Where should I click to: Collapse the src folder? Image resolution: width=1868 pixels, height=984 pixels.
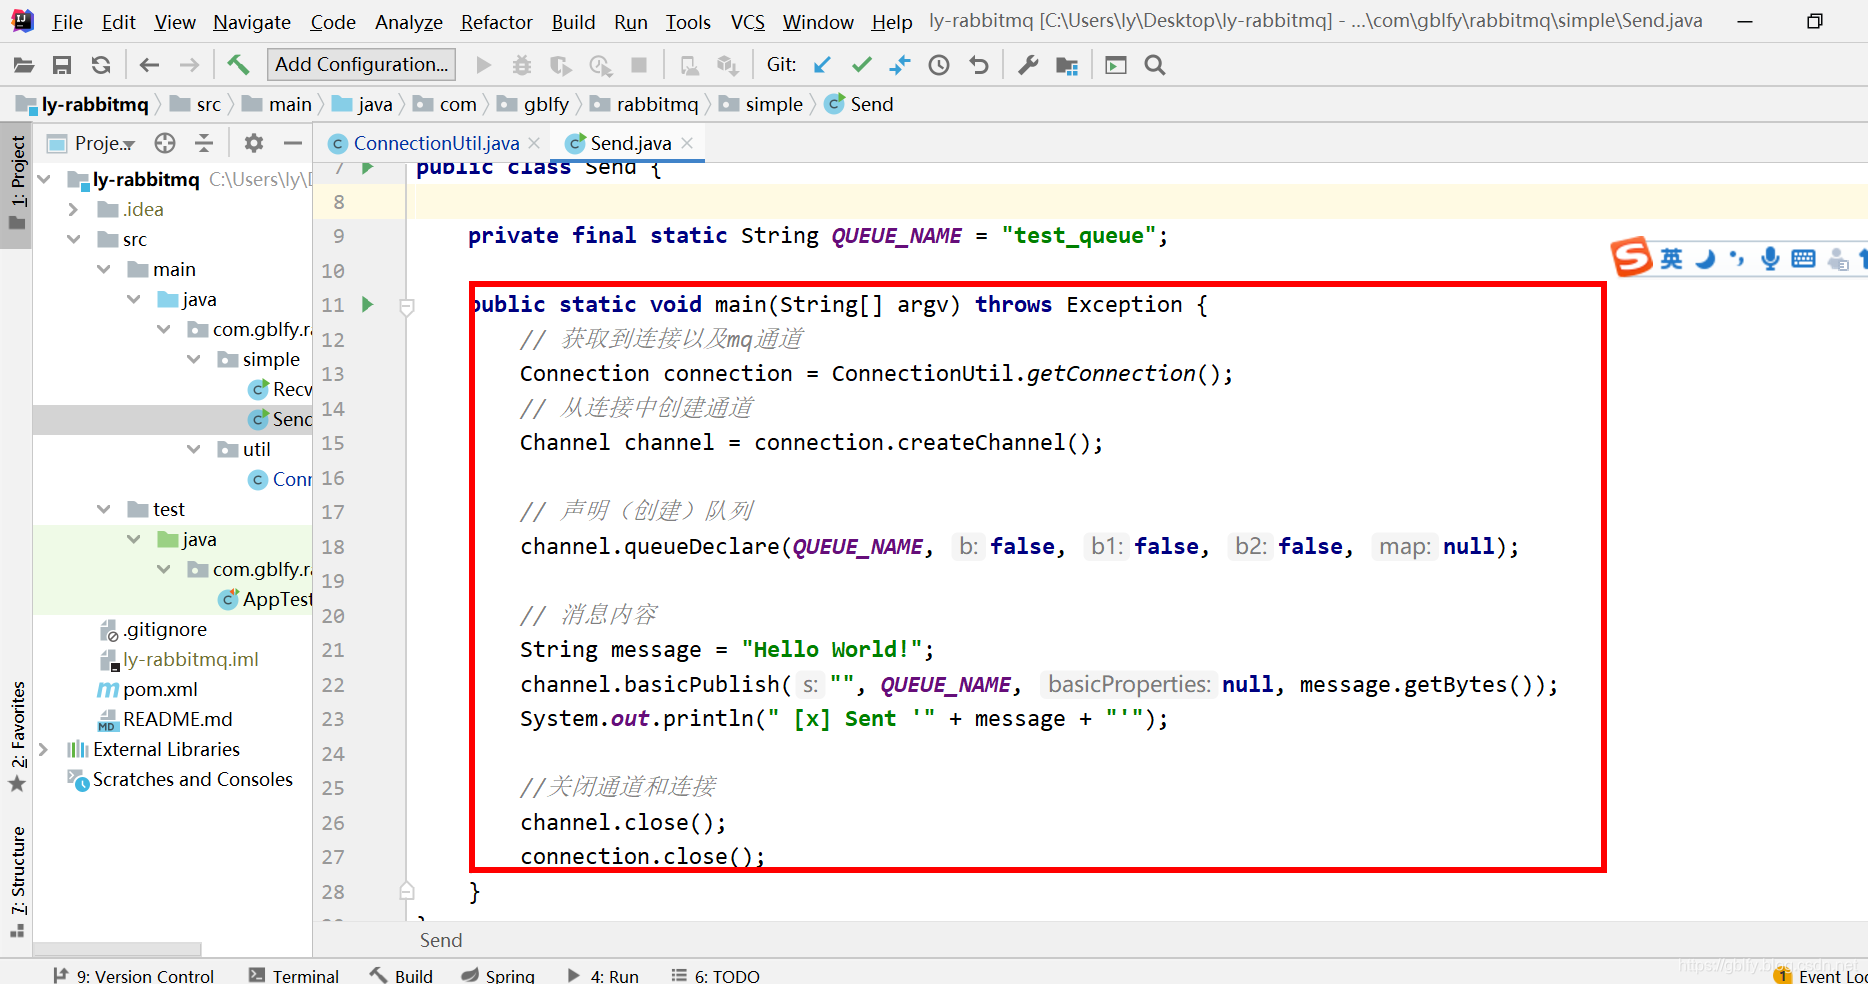coord(74,239)
